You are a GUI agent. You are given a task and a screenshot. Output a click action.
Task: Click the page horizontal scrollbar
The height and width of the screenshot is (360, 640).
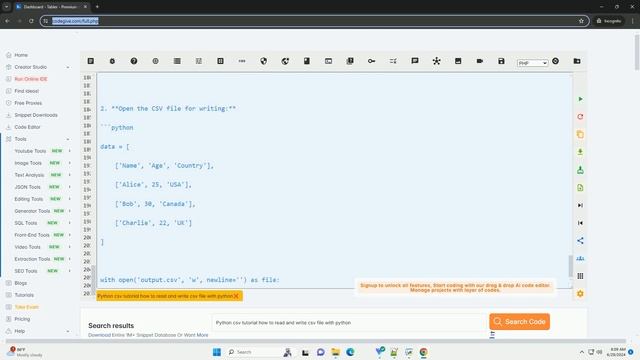click(316, 341)
